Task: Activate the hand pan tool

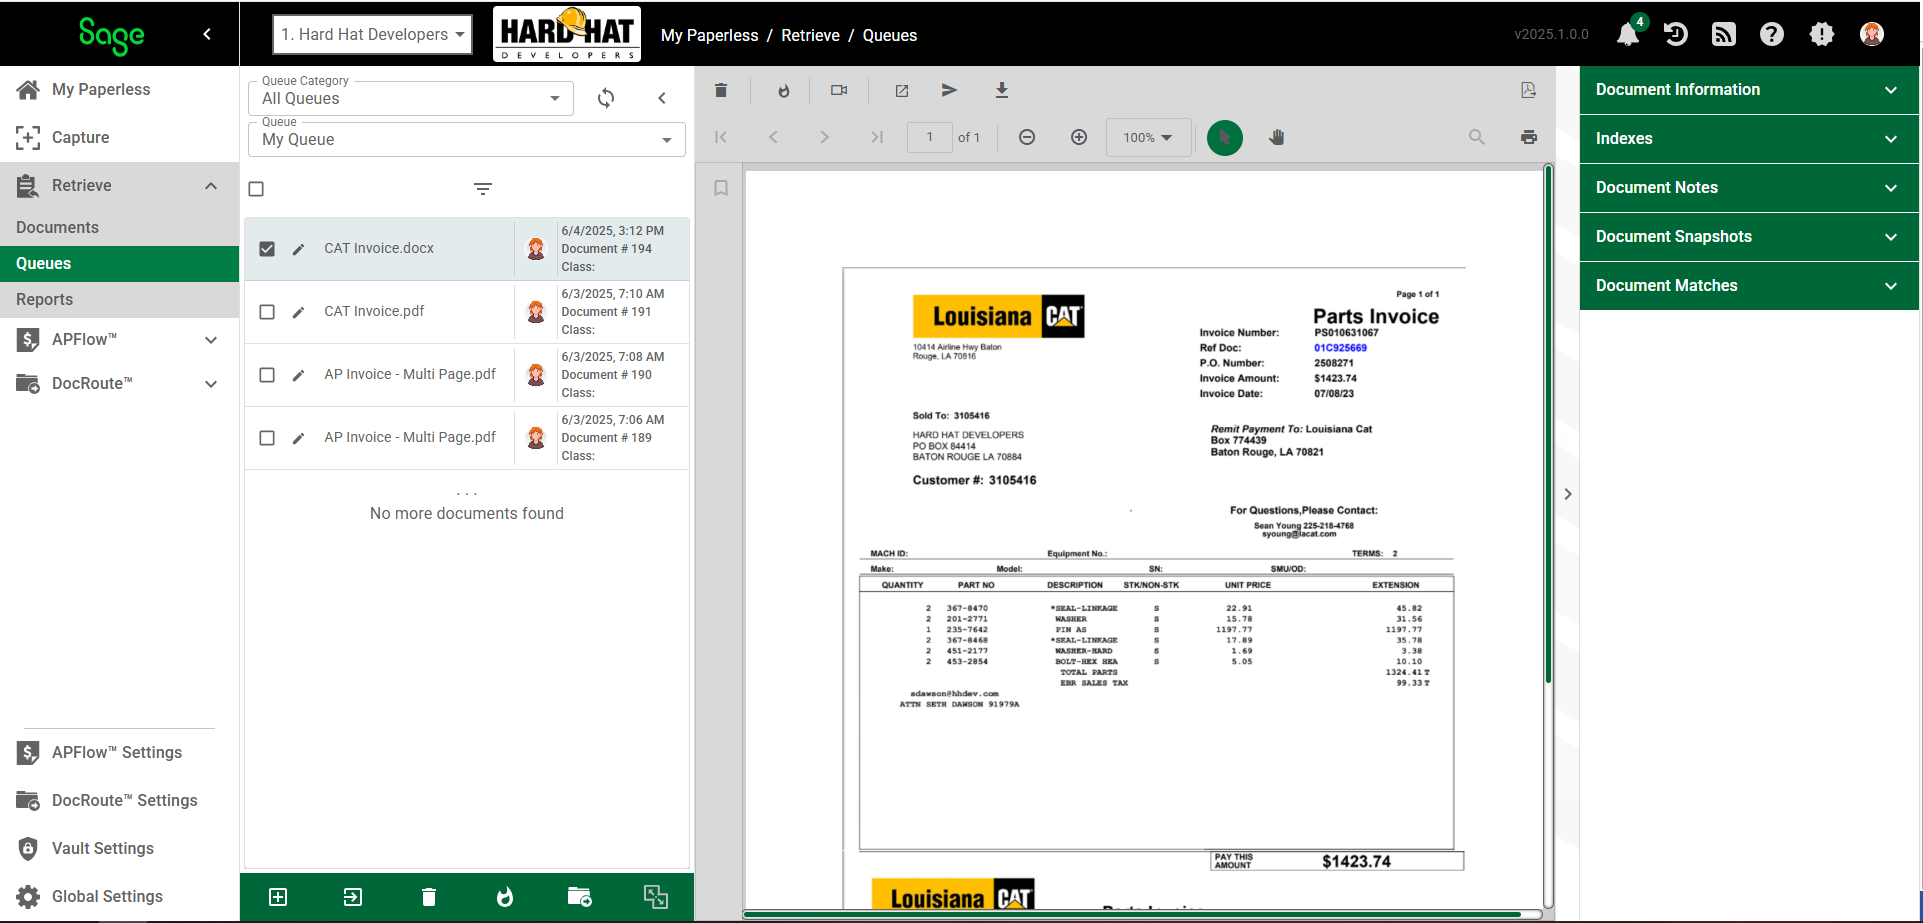Action: pyautogui.click(x=1277, y=137)
